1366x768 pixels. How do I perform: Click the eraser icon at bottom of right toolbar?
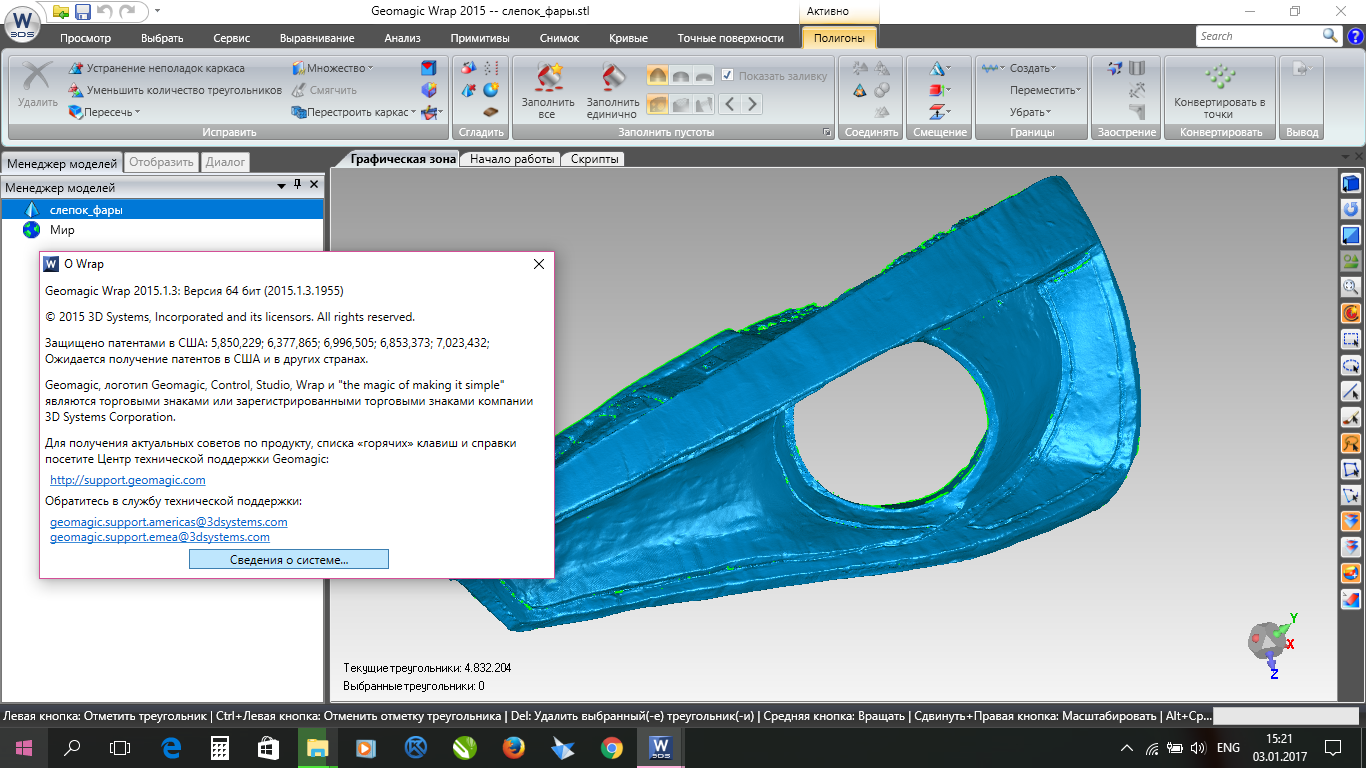pyautogui.click(x=1351, y=600)
